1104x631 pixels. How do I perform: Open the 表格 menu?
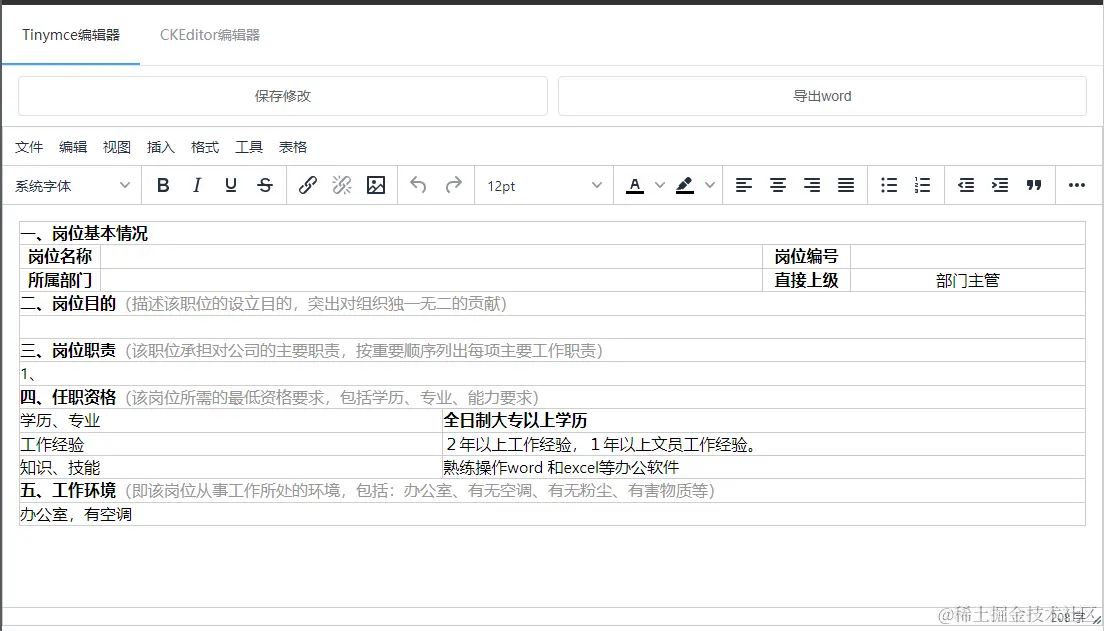pos(293,147)
